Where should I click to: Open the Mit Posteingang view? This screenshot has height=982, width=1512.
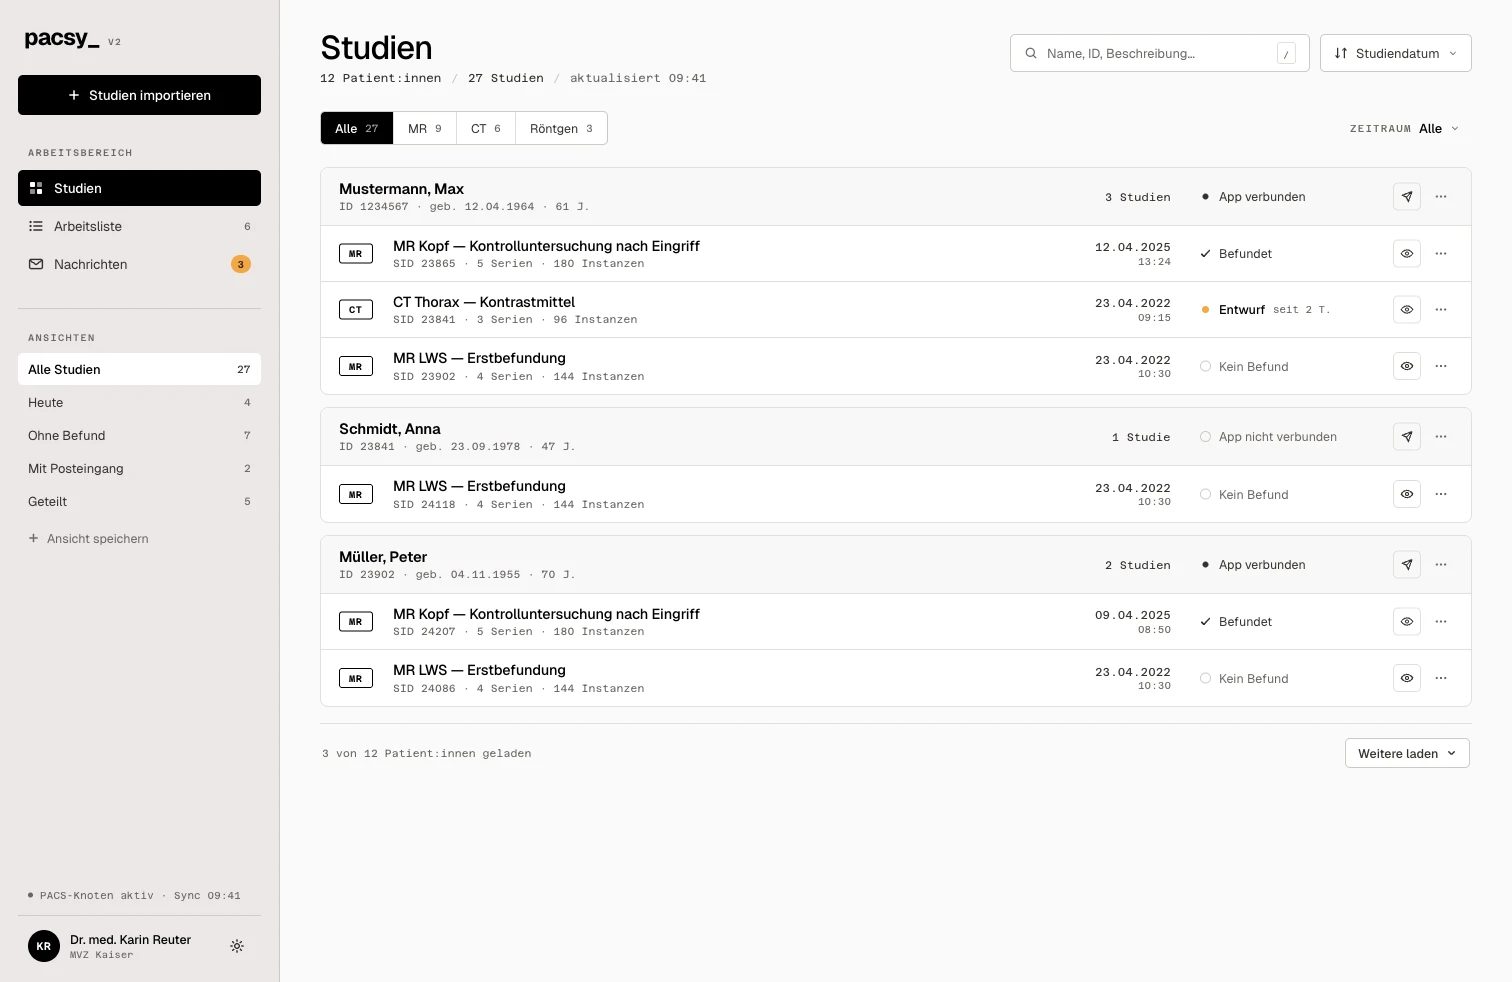139,469
